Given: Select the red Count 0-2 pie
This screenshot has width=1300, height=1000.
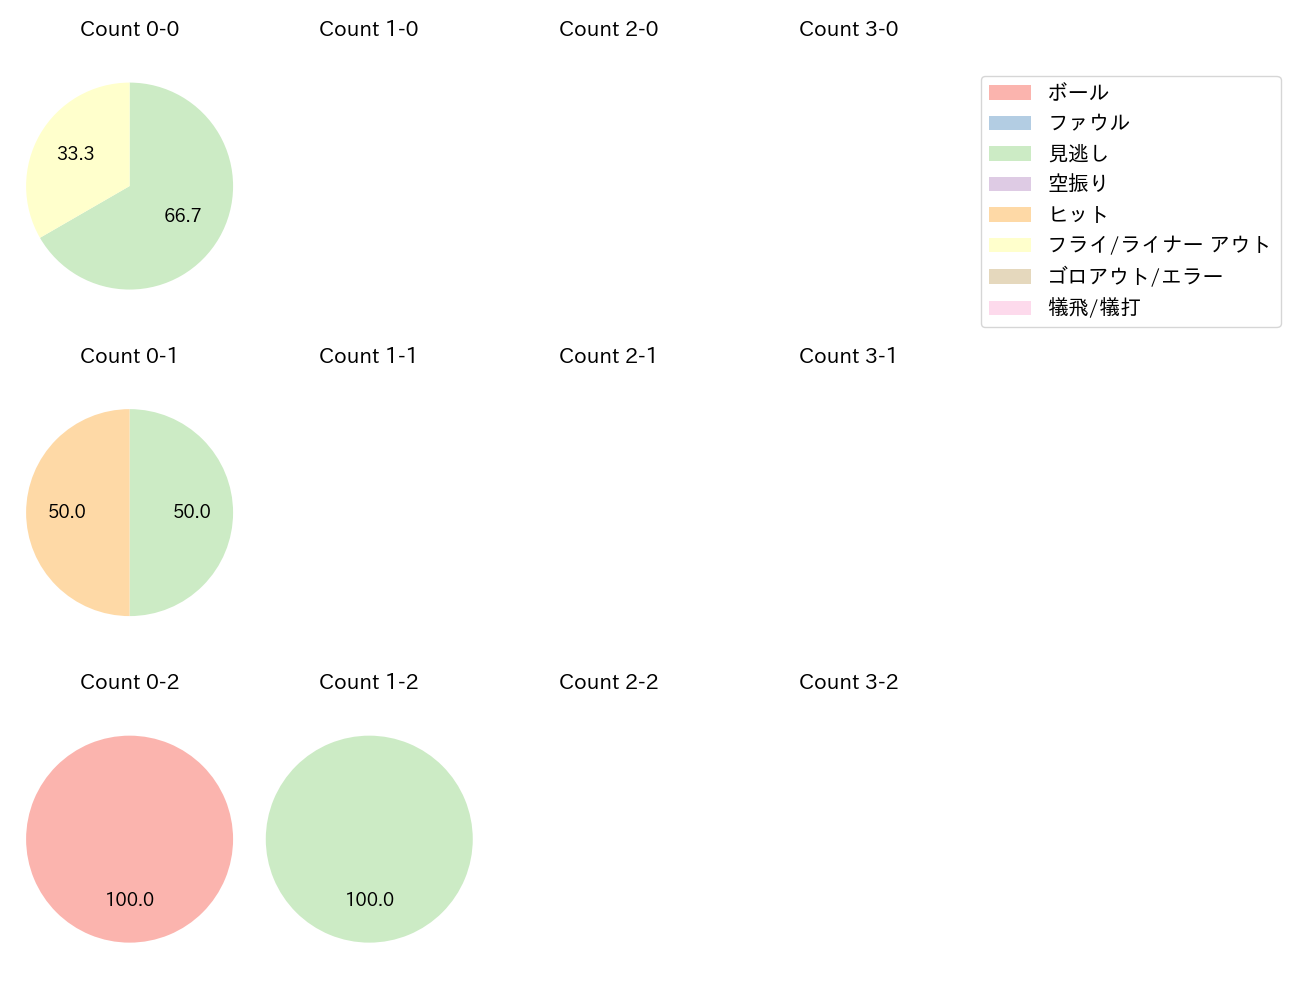Looking at the screenshot, I should (x=129, y=838).
